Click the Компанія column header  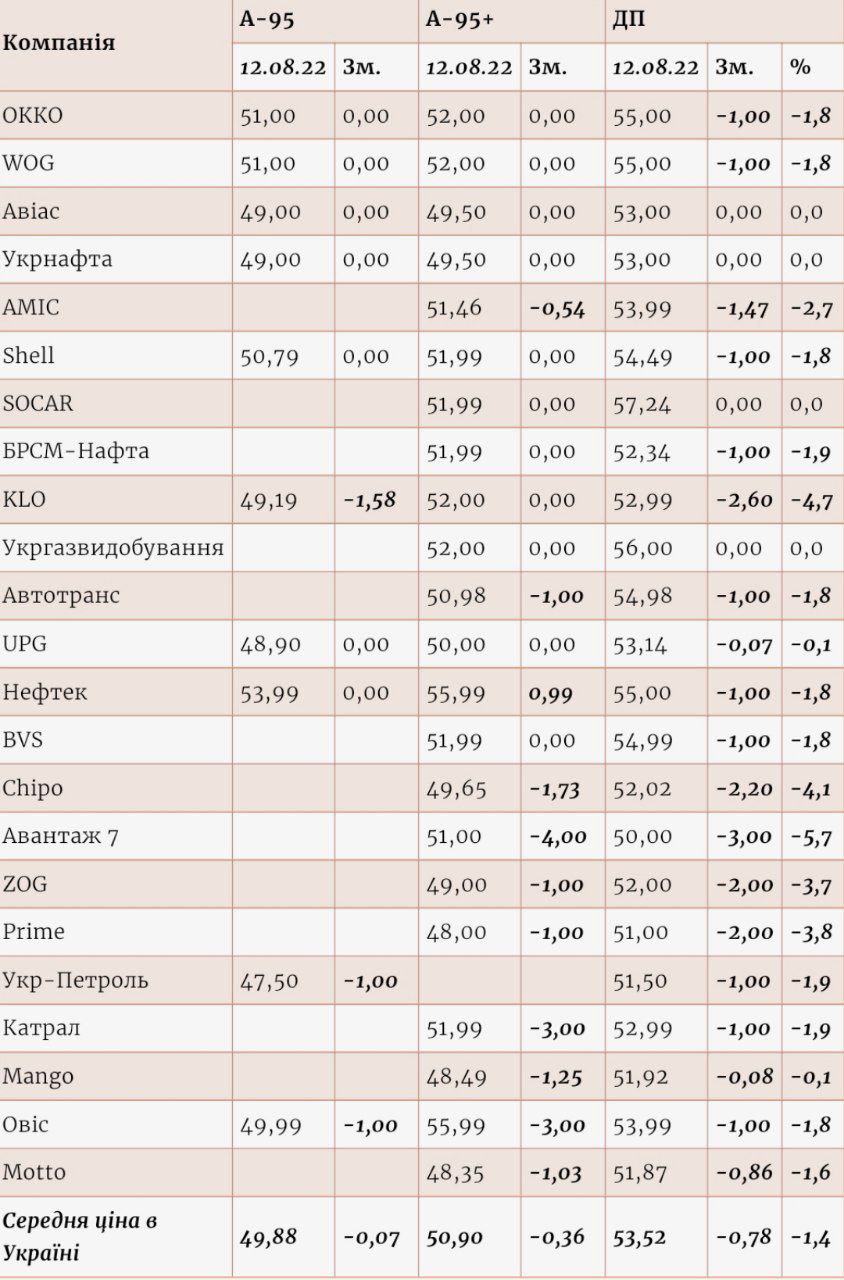click(59, 43)
